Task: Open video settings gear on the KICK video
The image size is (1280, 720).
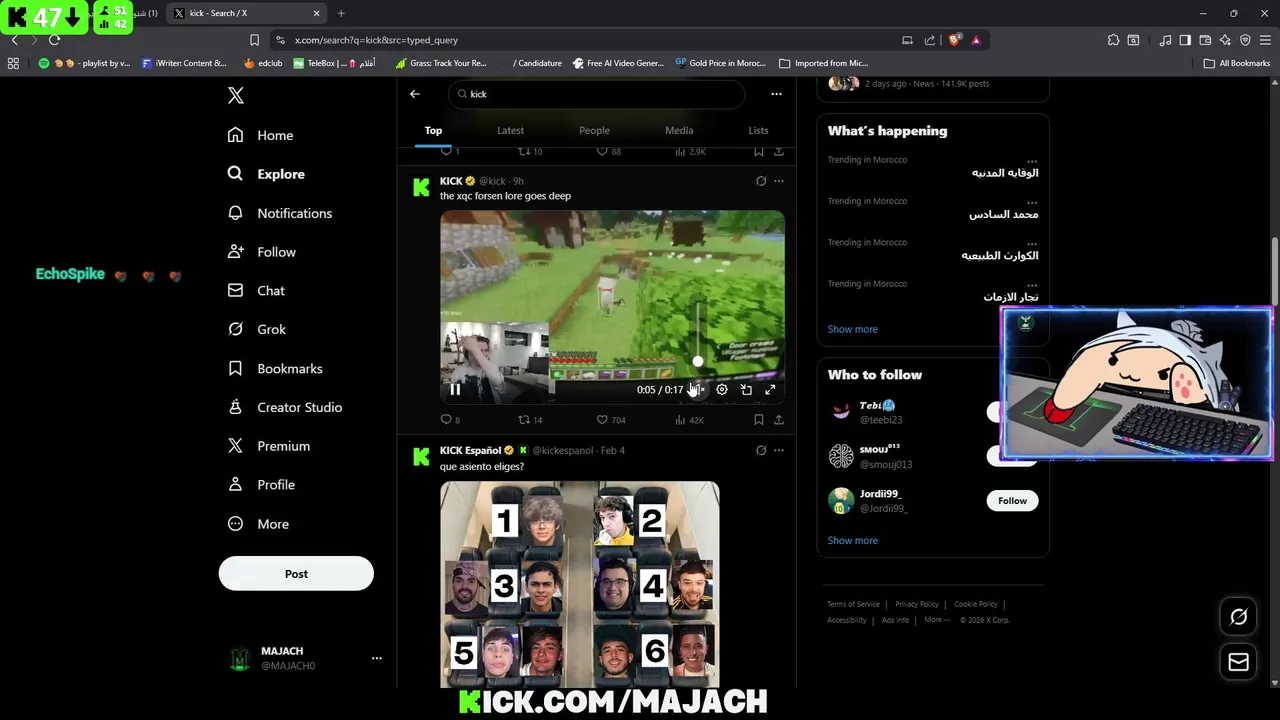Action: point(722,390)
